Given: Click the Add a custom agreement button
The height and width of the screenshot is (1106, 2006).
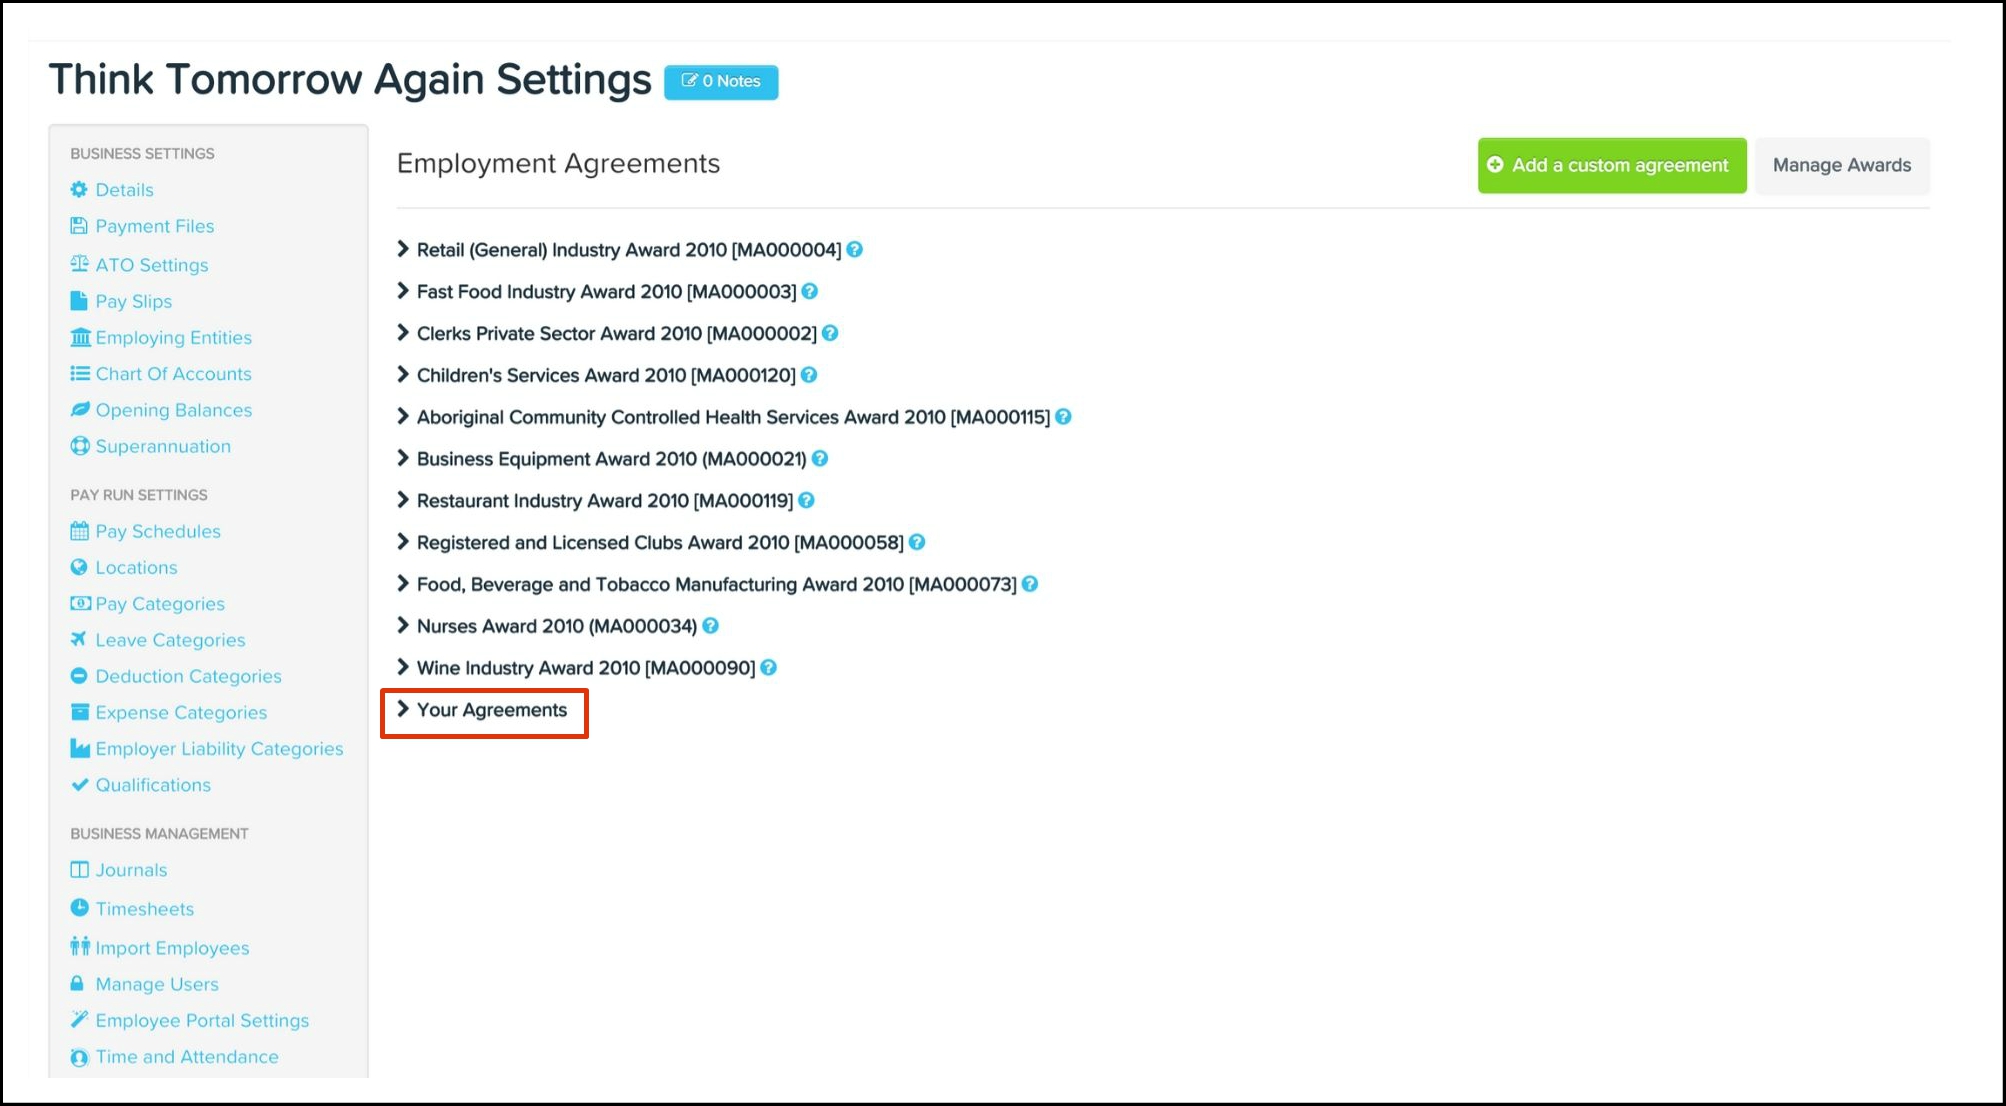Looking at the screenshot, I should [1611, 165].
